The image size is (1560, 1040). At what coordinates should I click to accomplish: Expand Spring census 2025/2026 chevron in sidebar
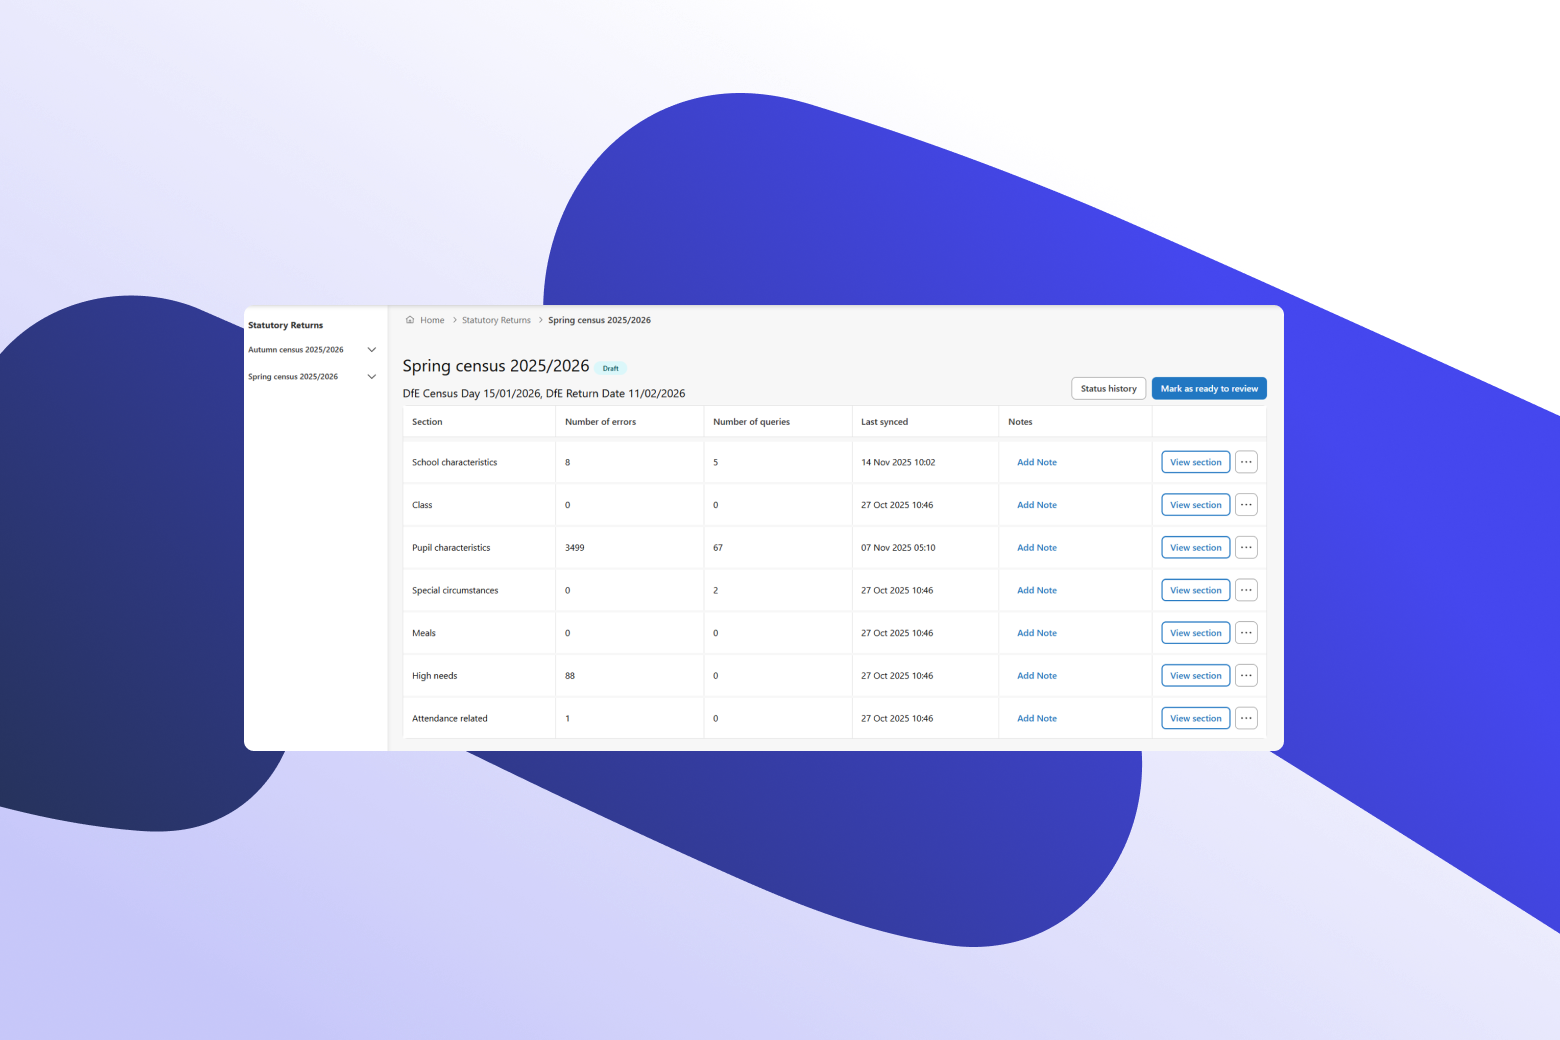point(372,377)
